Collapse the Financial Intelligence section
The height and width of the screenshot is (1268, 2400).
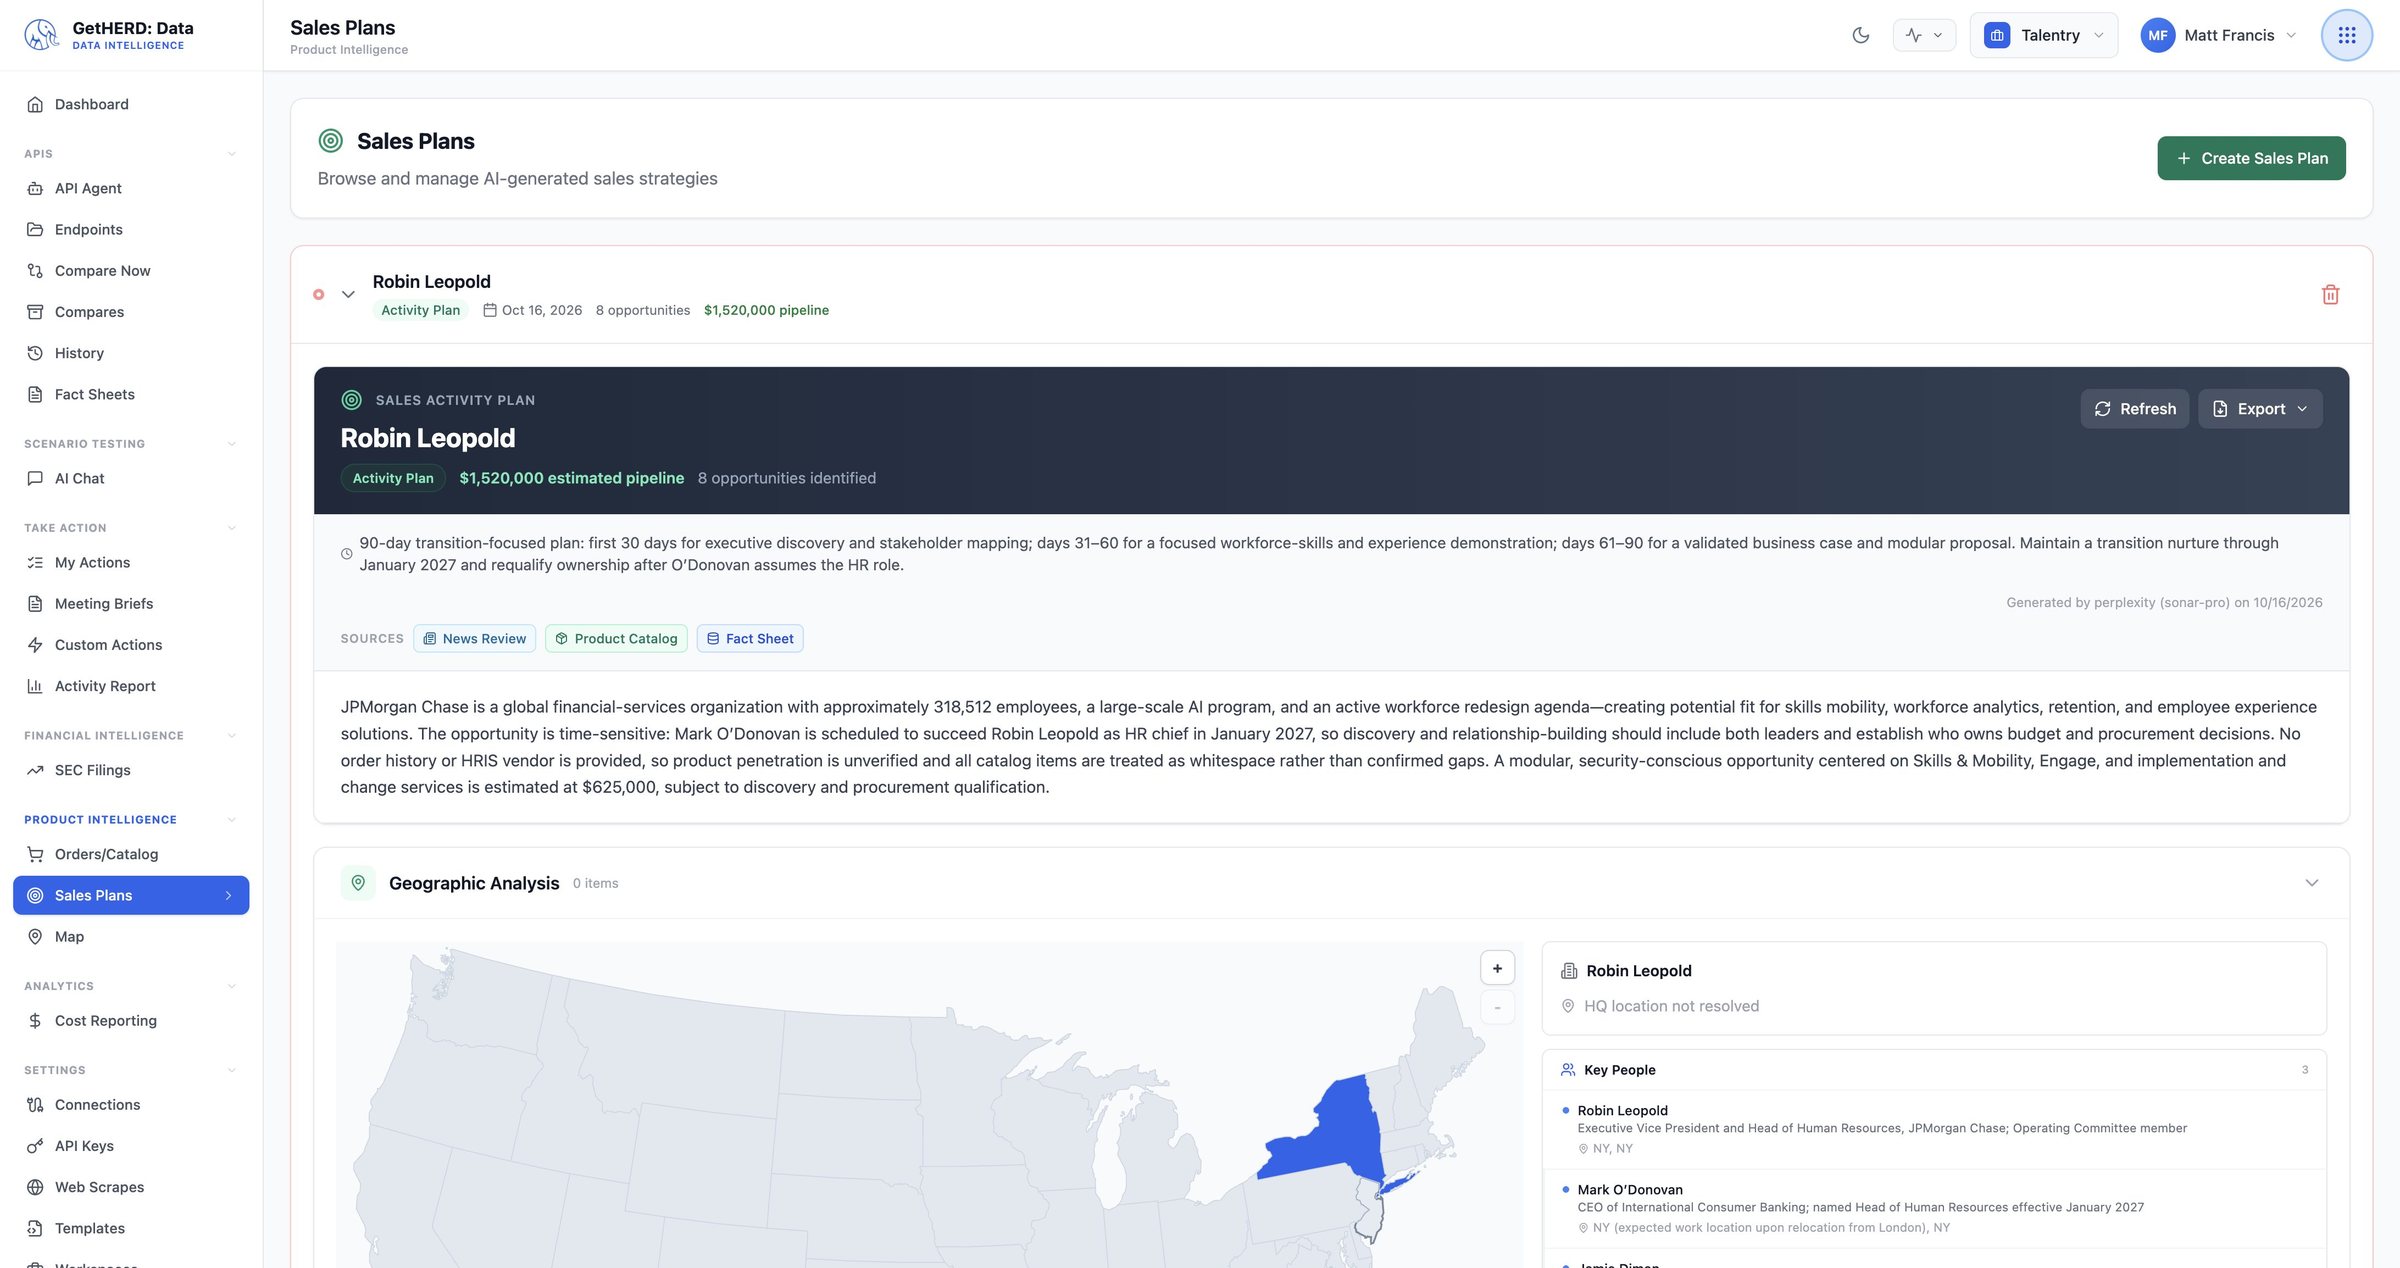232,736
